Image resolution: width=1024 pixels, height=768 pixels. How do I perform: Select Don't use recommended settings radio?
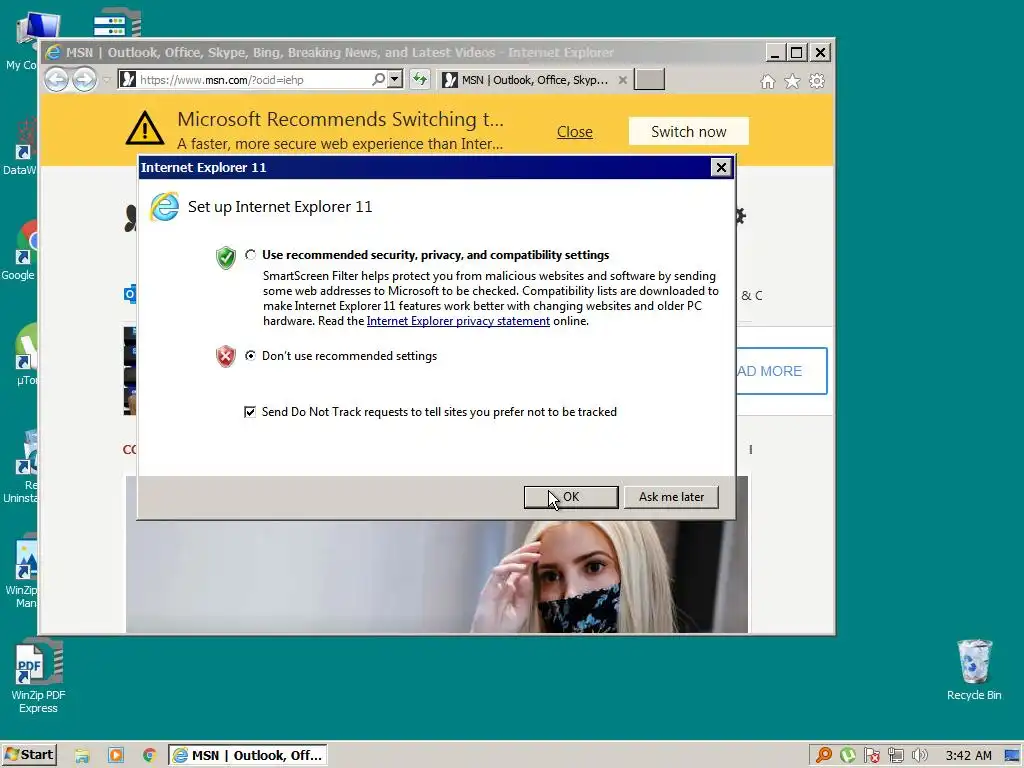point(251,355)
